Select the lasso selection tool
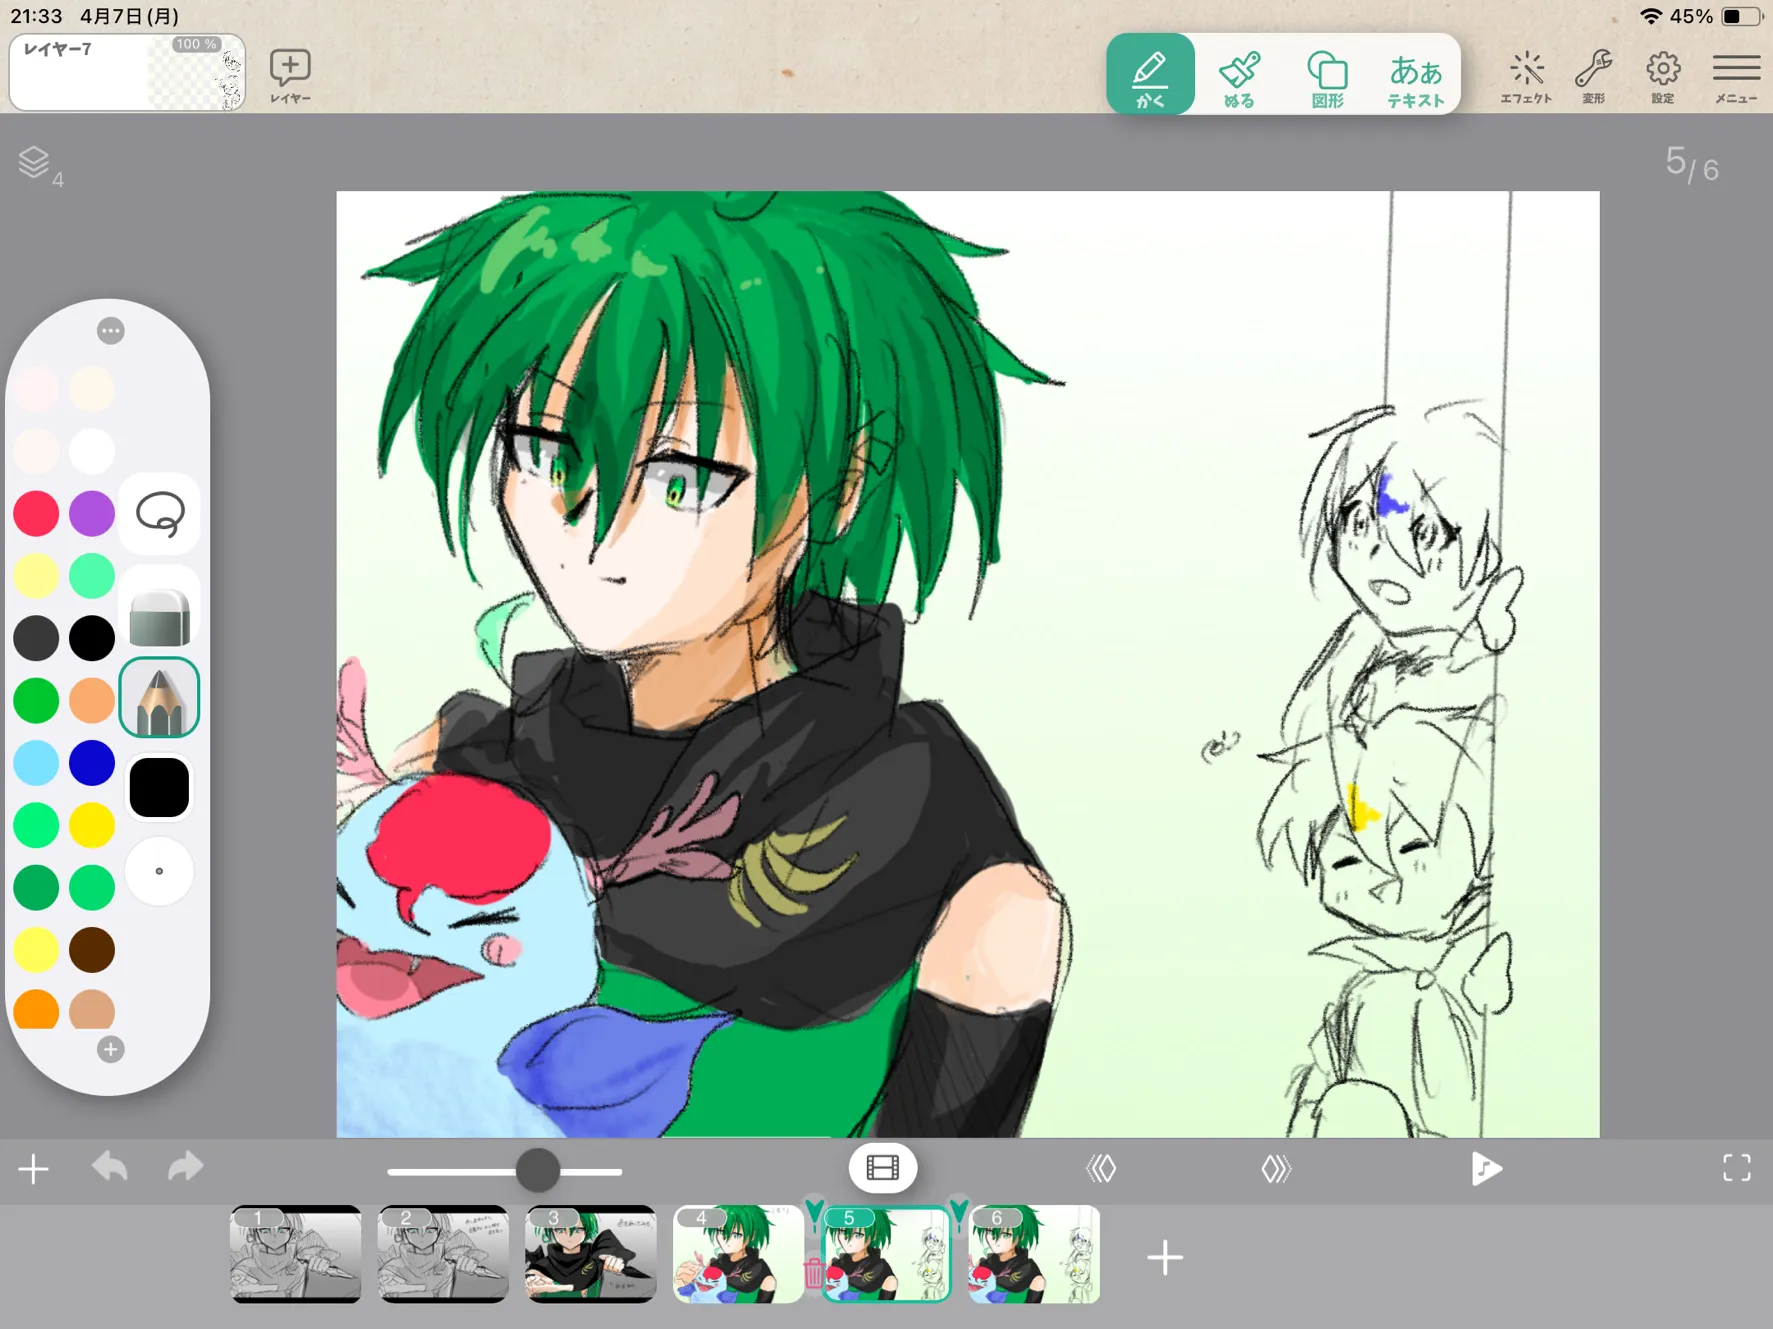 click(160, 513)
